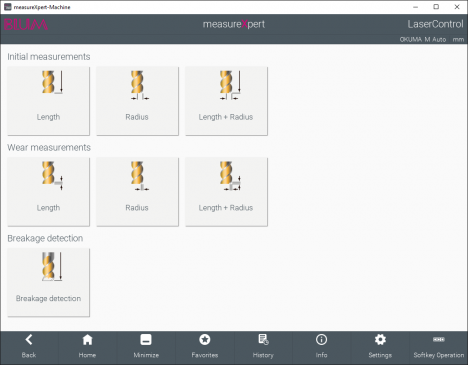Open the History log

tap(263, 347)
